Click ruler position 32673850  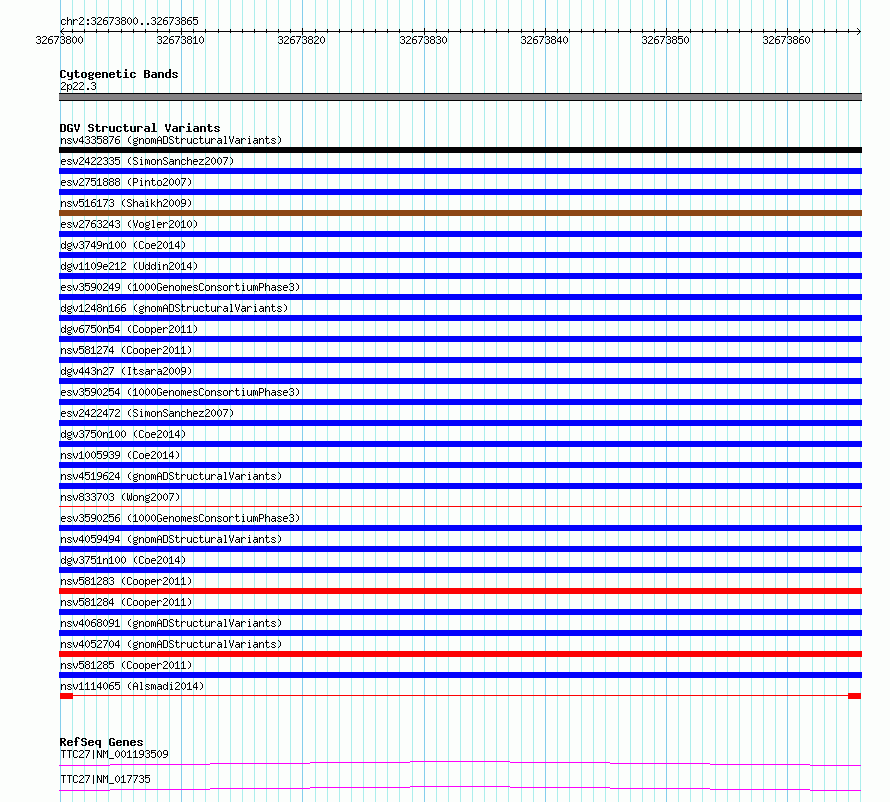click(665, 40)
